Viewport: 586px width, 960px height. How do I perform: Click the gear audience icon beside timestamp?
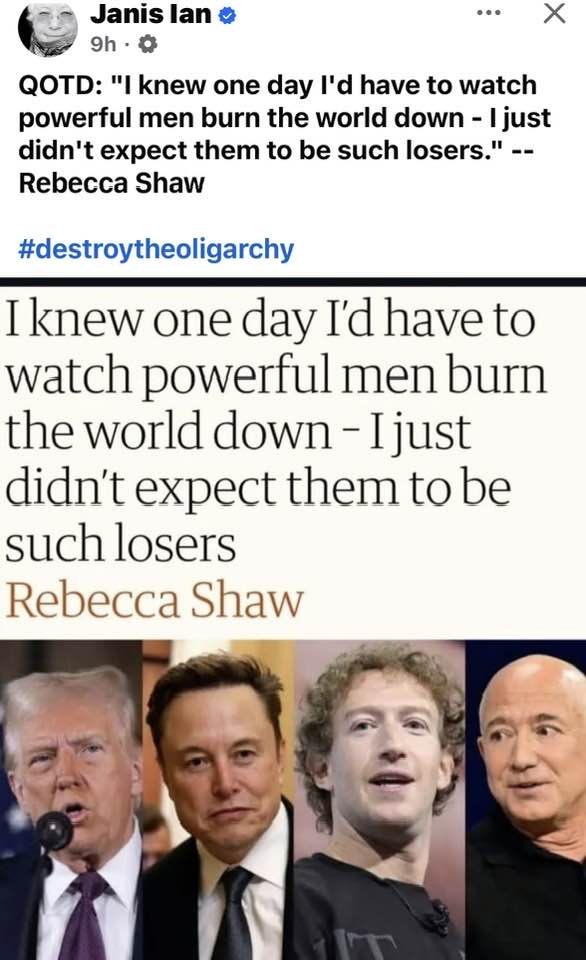point(148,45)
